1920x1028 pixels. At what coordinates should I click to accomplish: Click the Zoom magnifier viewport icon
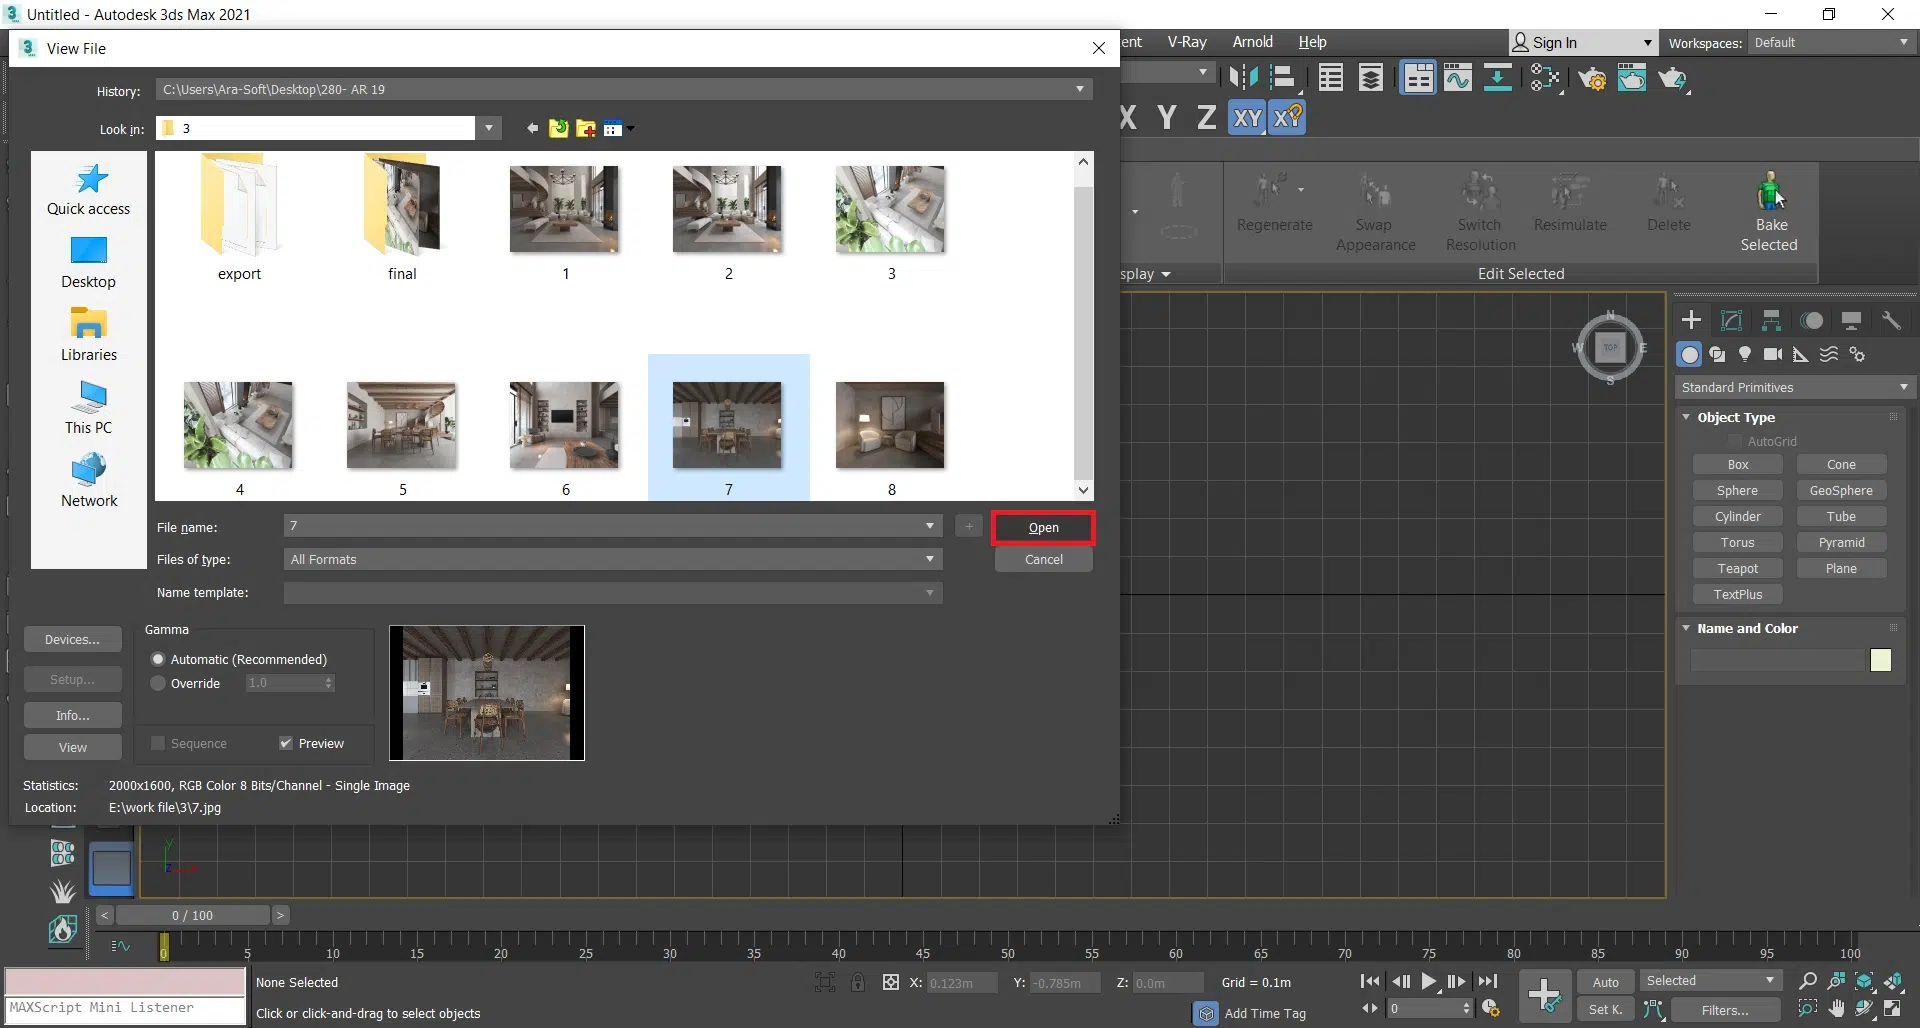coord(1807,981)
